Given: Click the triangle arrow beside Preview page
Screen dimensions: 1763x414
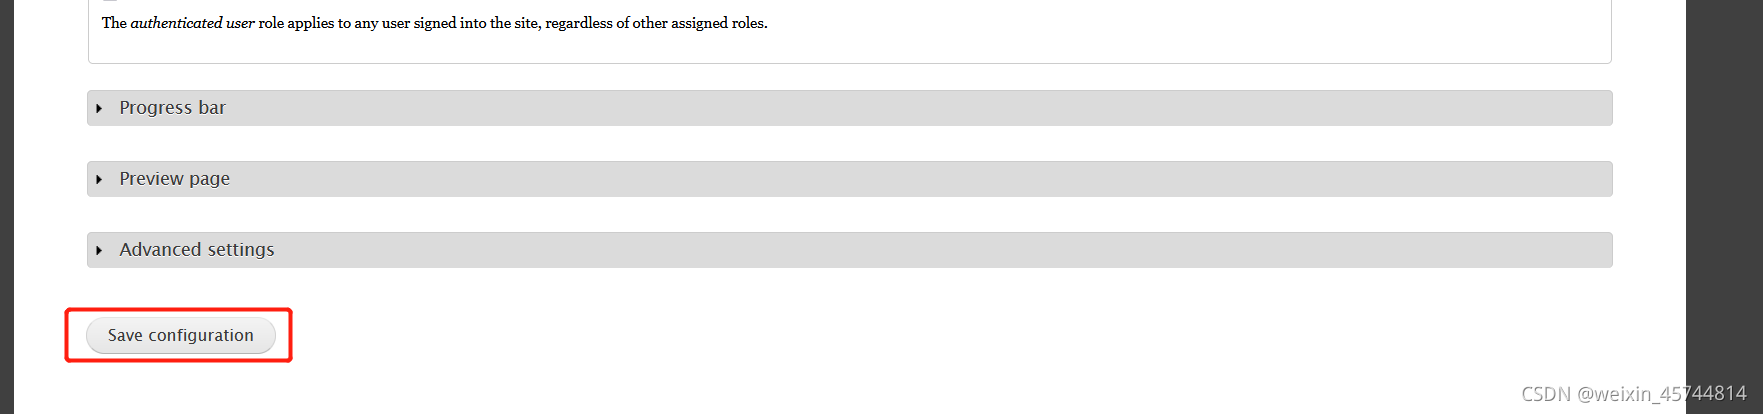Looking at the screenshot, I should pyautogui.click(x=99, y=179).
